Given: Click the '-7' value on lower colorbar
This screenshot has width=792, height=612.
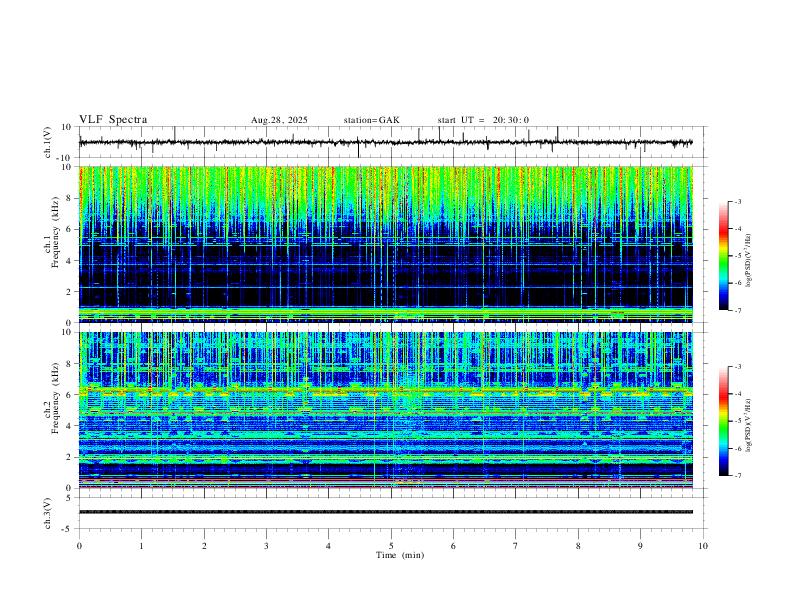Looking at the screenshot, I should pos(737,476).
